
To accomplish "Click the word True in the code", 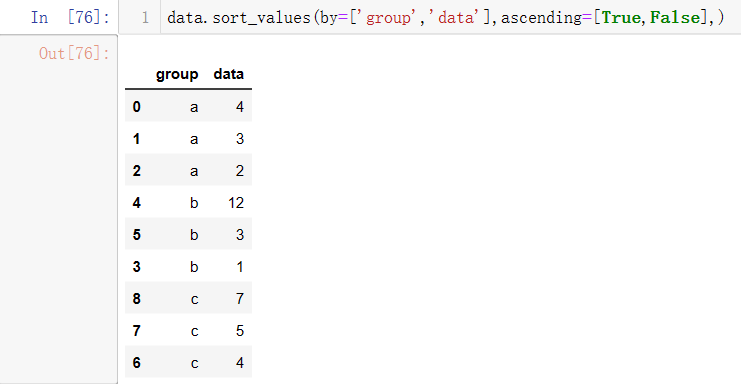I will point(620,17).
